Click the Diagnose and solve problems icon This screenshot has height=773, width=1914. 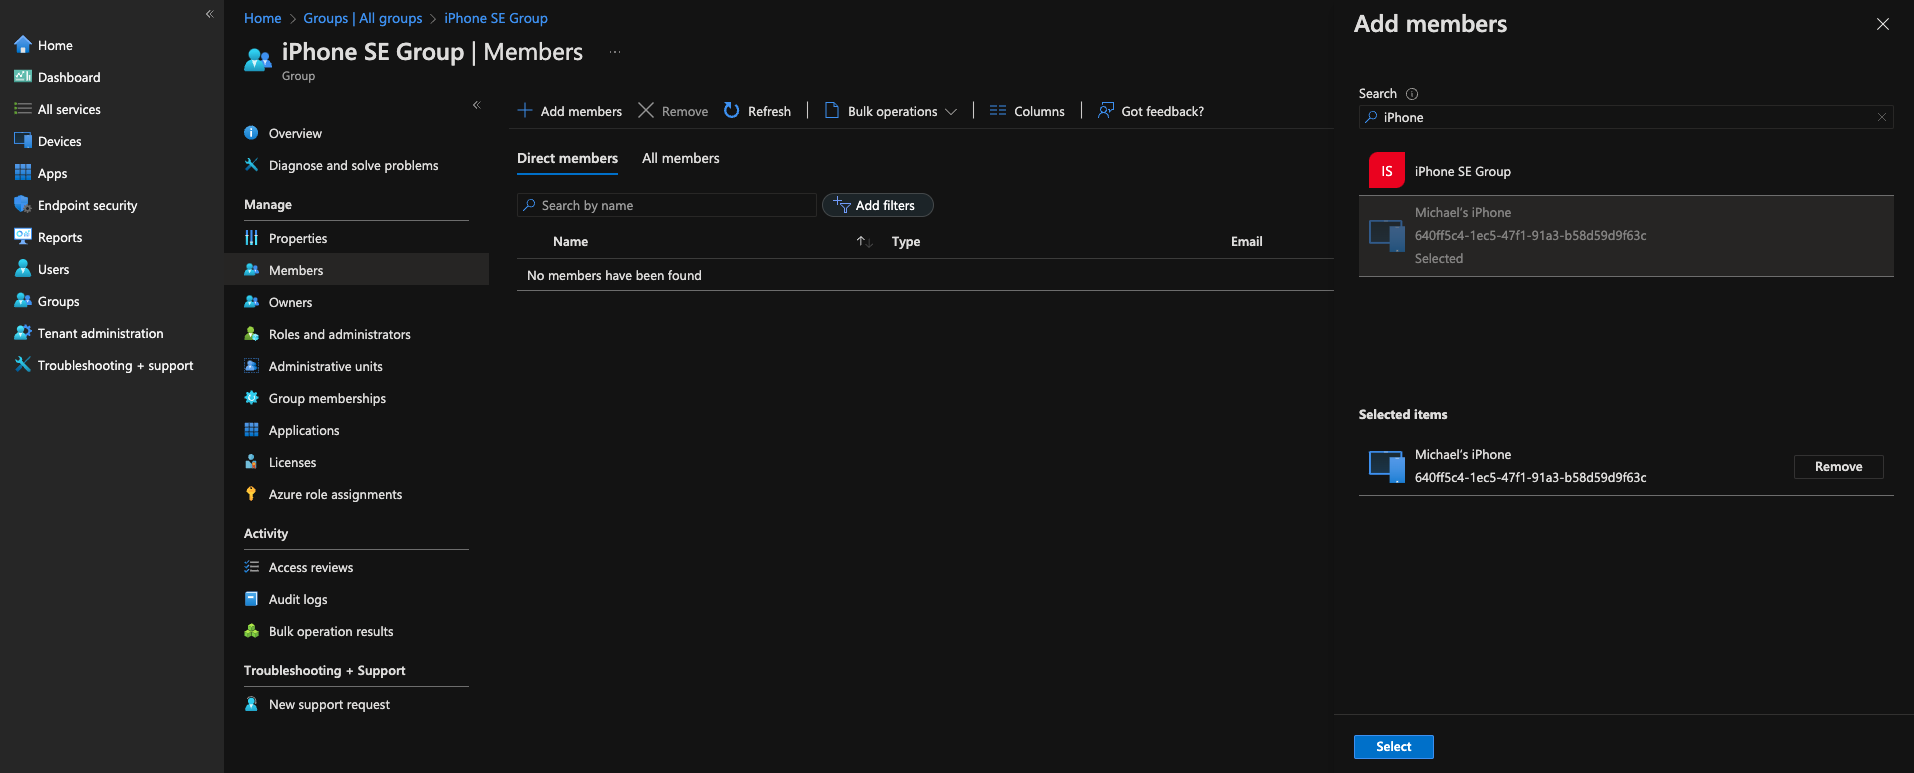[x=251, y=165]
